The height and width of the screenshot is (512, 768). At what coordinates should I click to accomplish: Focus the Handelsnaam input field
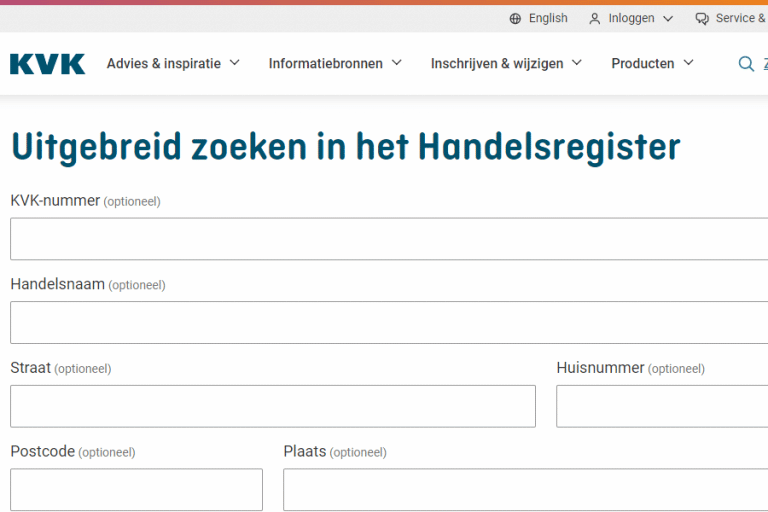[389, 322]
